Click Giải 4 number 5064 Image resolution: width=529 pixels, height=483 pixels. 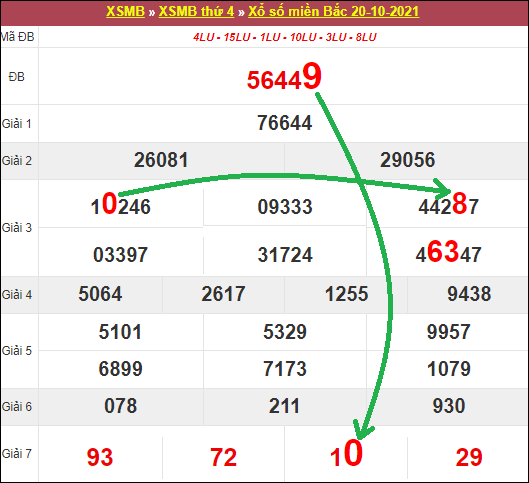[100, 294]
